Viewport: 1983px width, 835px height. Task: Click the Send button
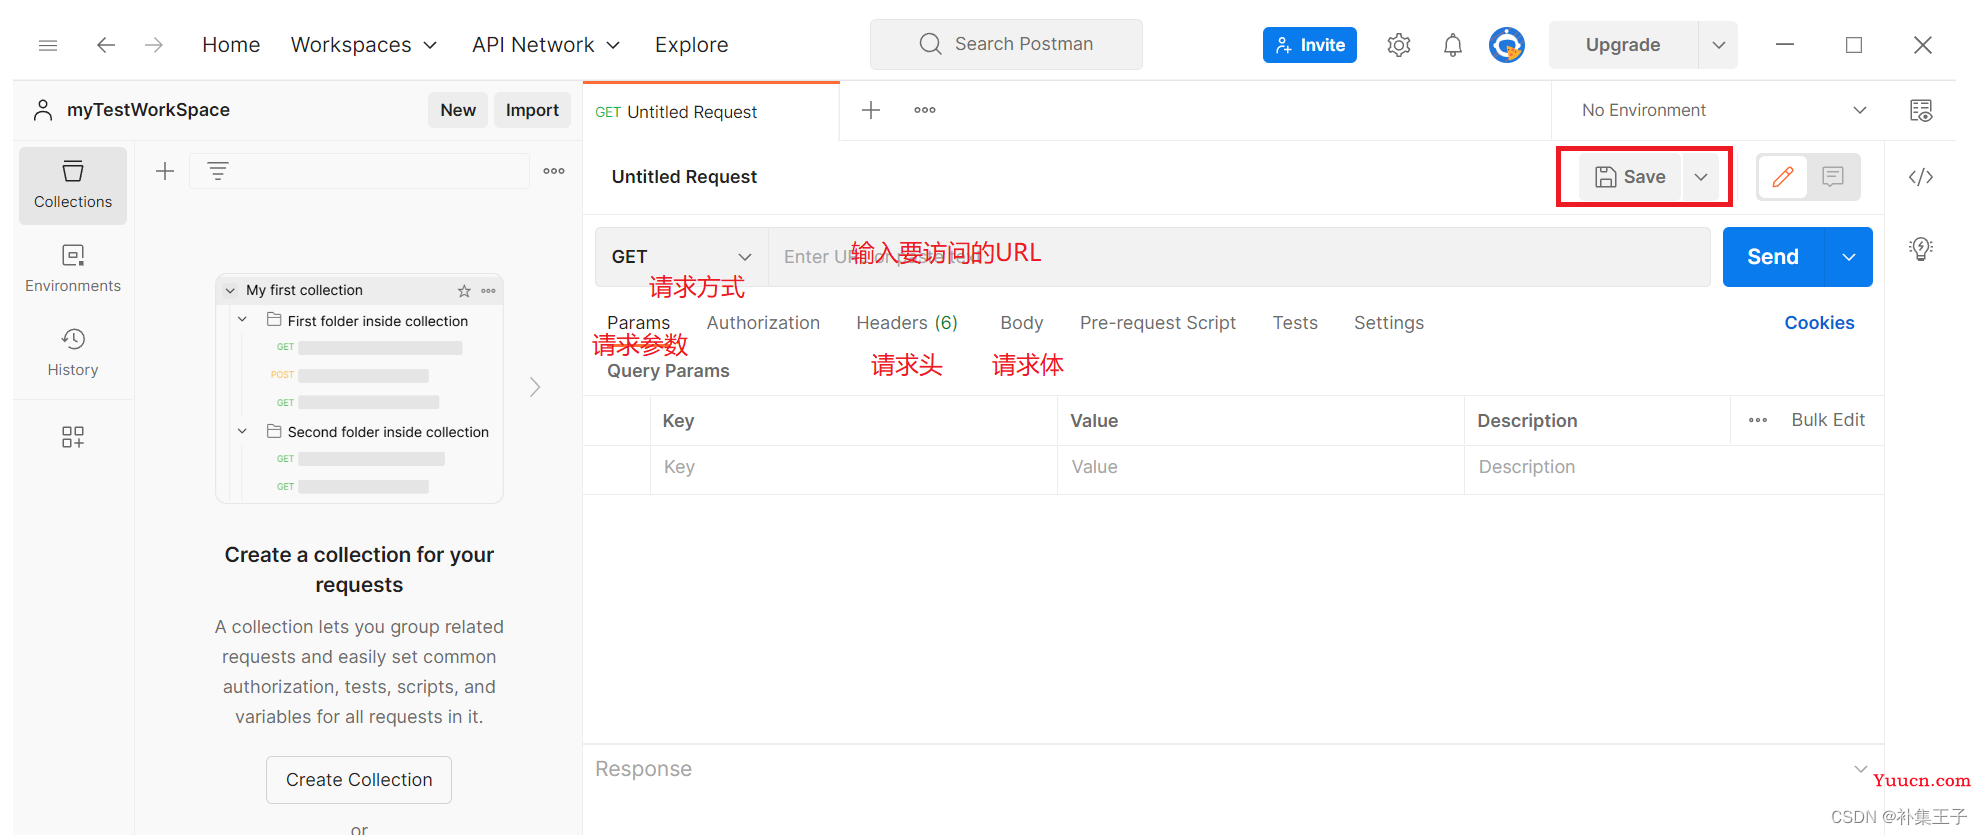pyautogui.click(x=1773, y=257)
